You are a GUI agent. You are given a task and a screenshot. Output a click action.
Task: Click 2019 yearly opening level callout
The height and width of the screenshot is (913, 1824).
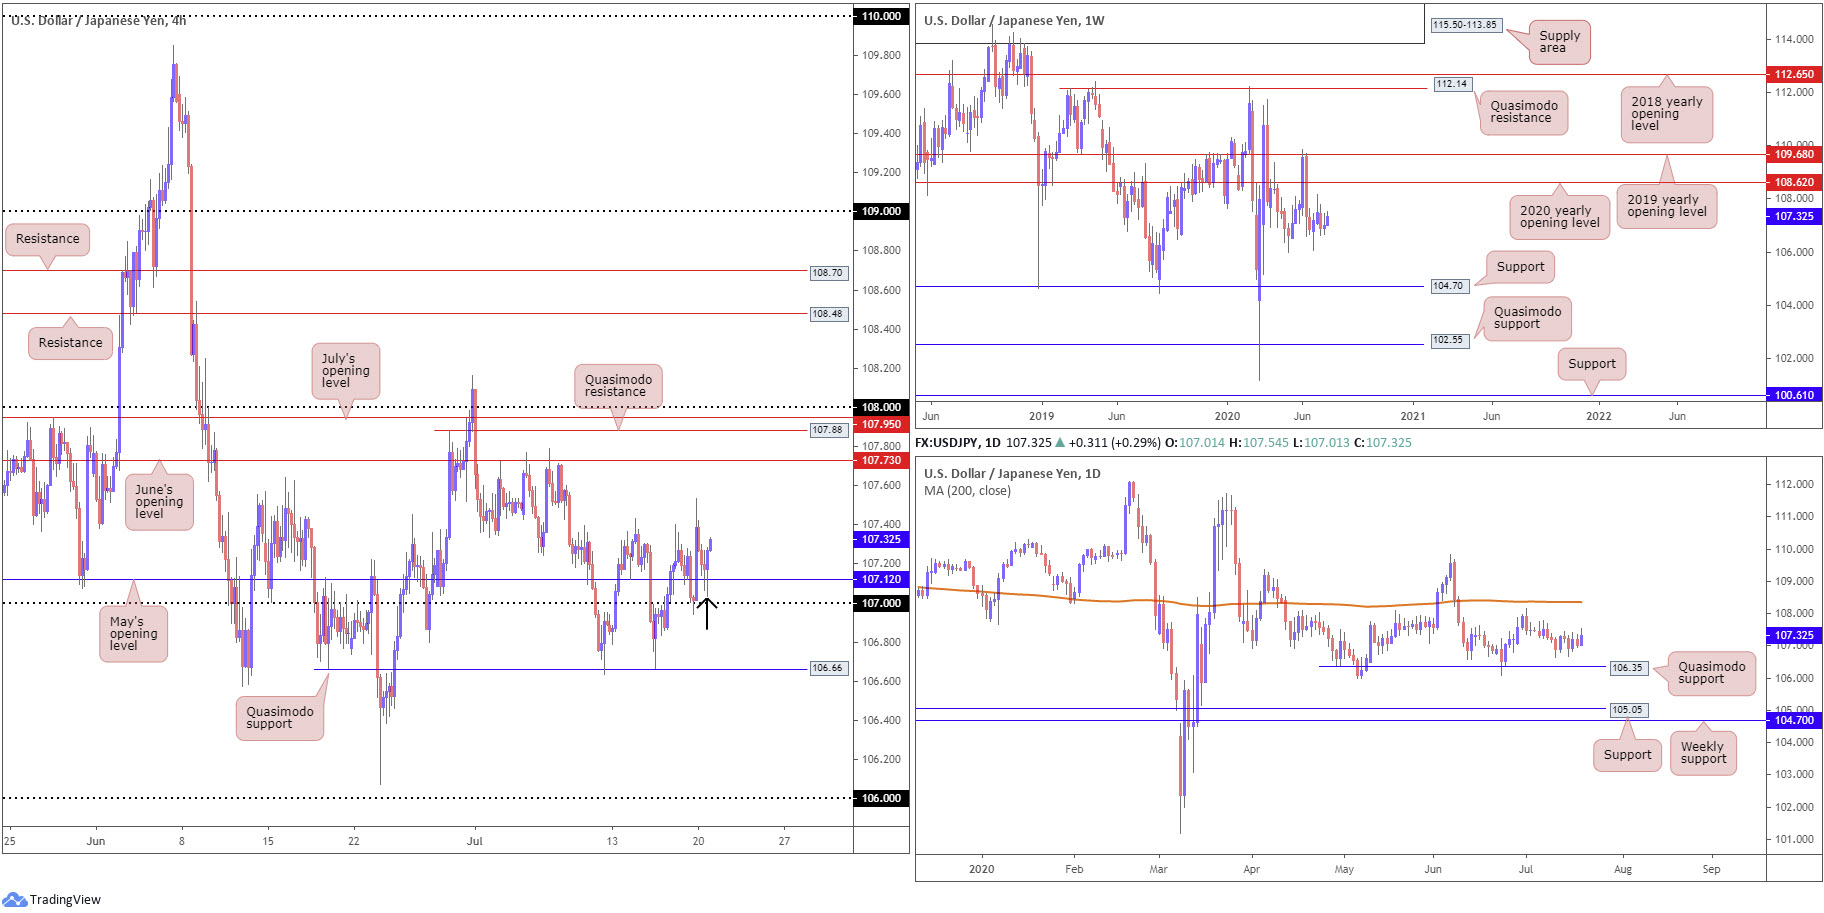coord(1667,206)
